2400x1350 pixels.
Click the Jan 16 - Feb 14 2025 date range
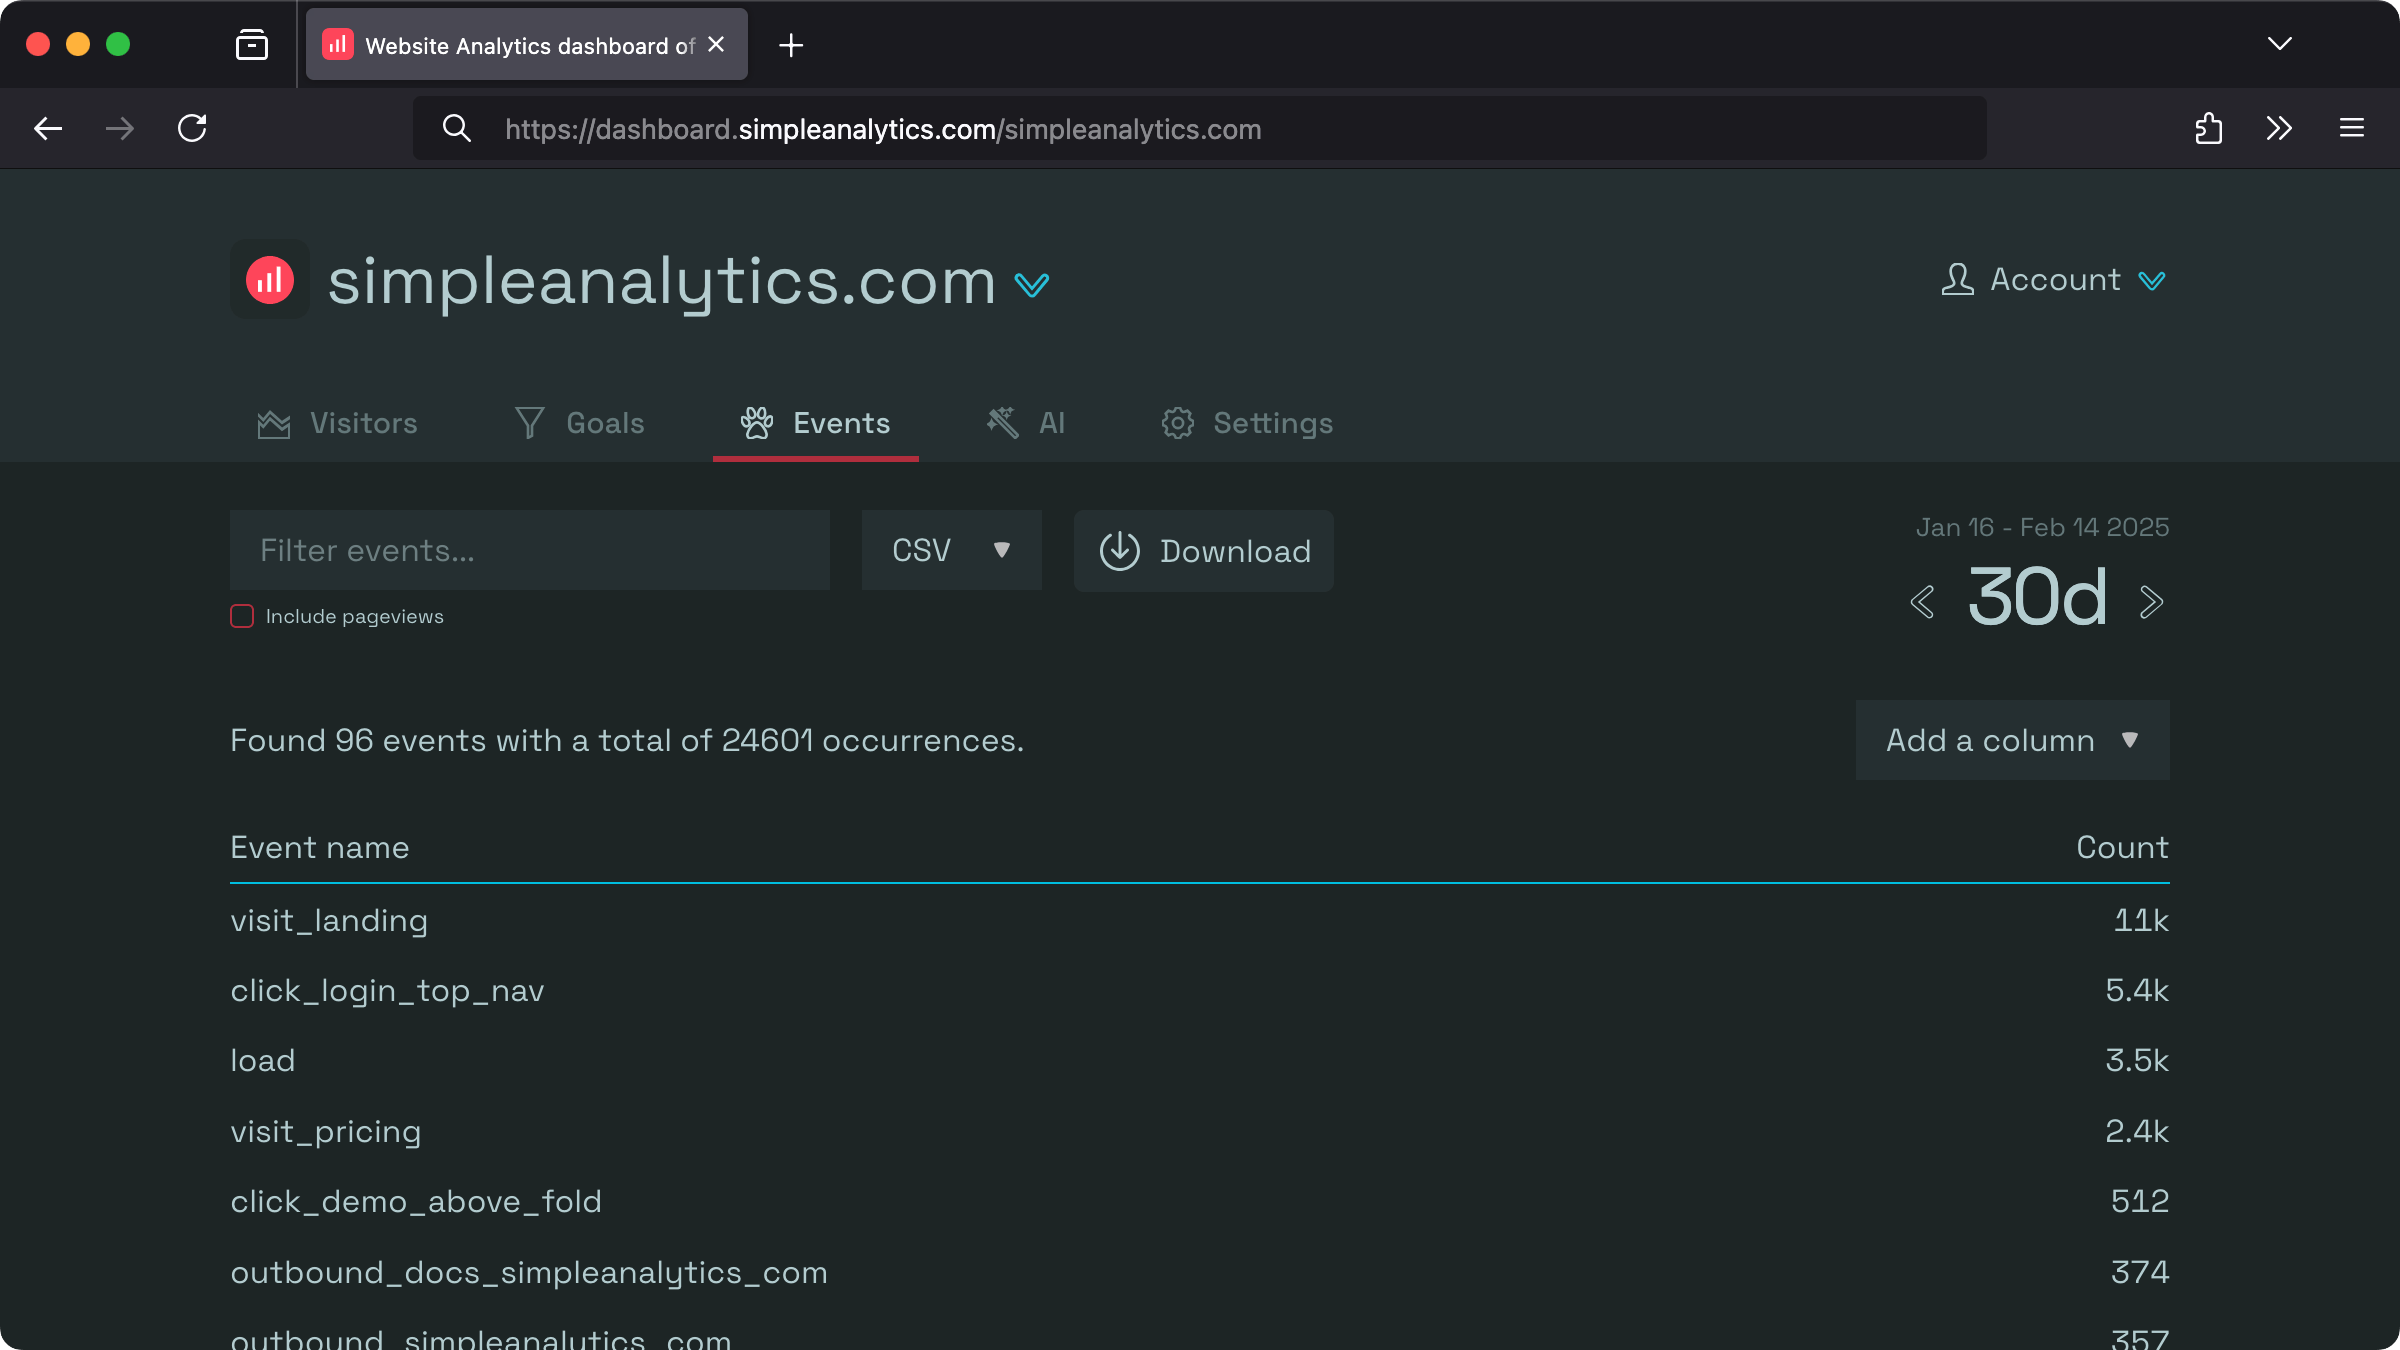coord(2042,527)
